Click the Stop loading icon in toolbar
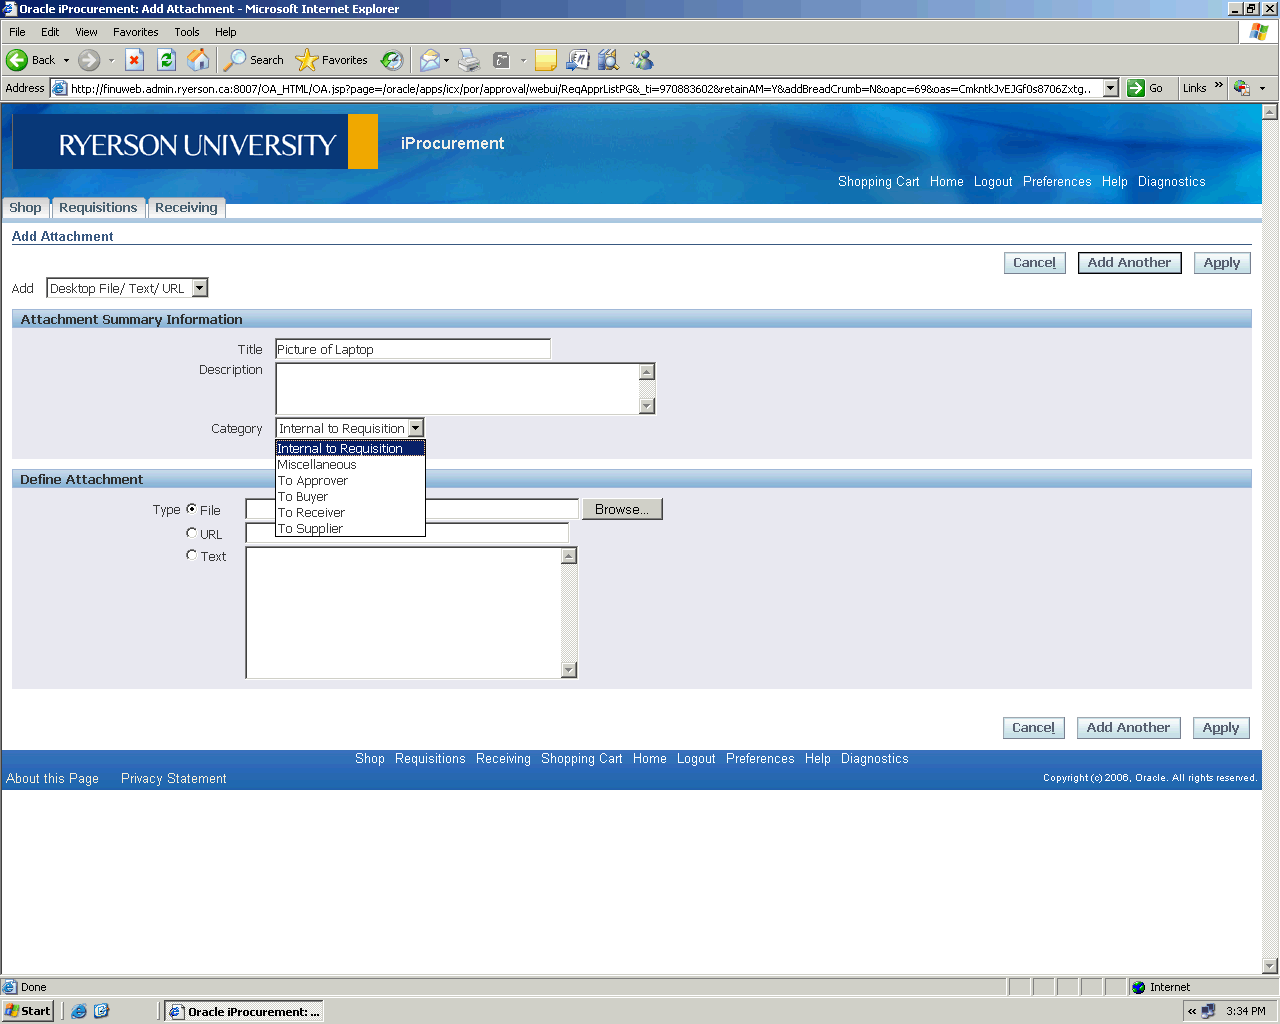The height and width of the screenshot is (1024, 1280). coord(135,60)
